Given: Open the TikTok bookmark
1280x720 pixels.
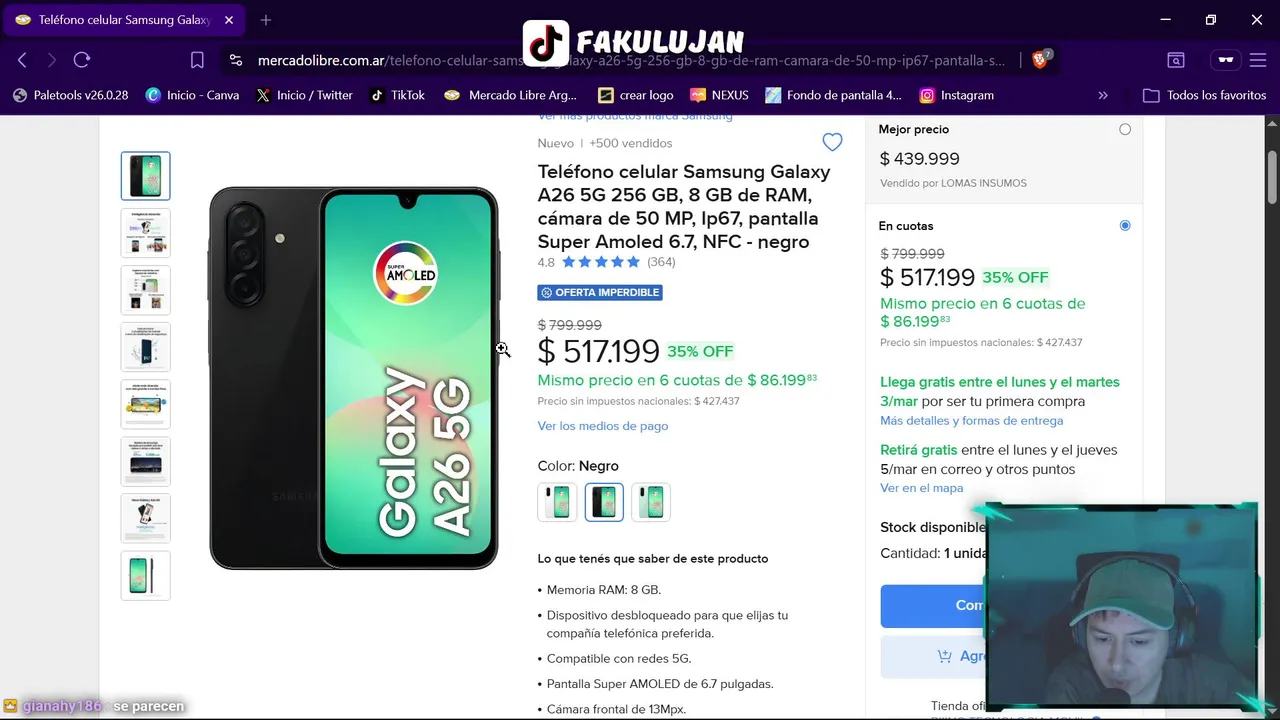Looking at the screenshot, I should 398,95.
